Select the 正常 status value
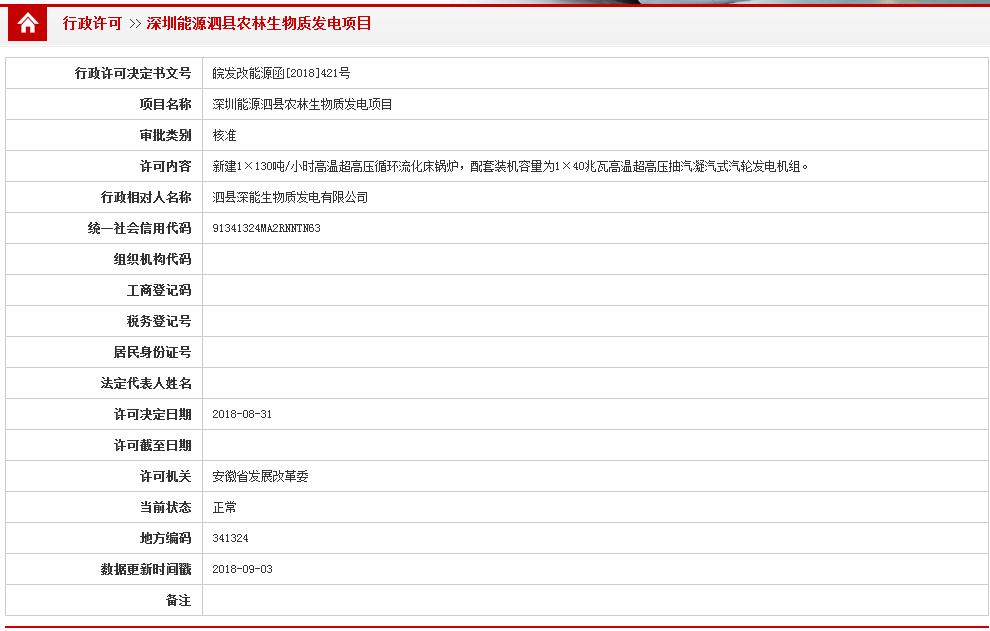 coord(224,507)
